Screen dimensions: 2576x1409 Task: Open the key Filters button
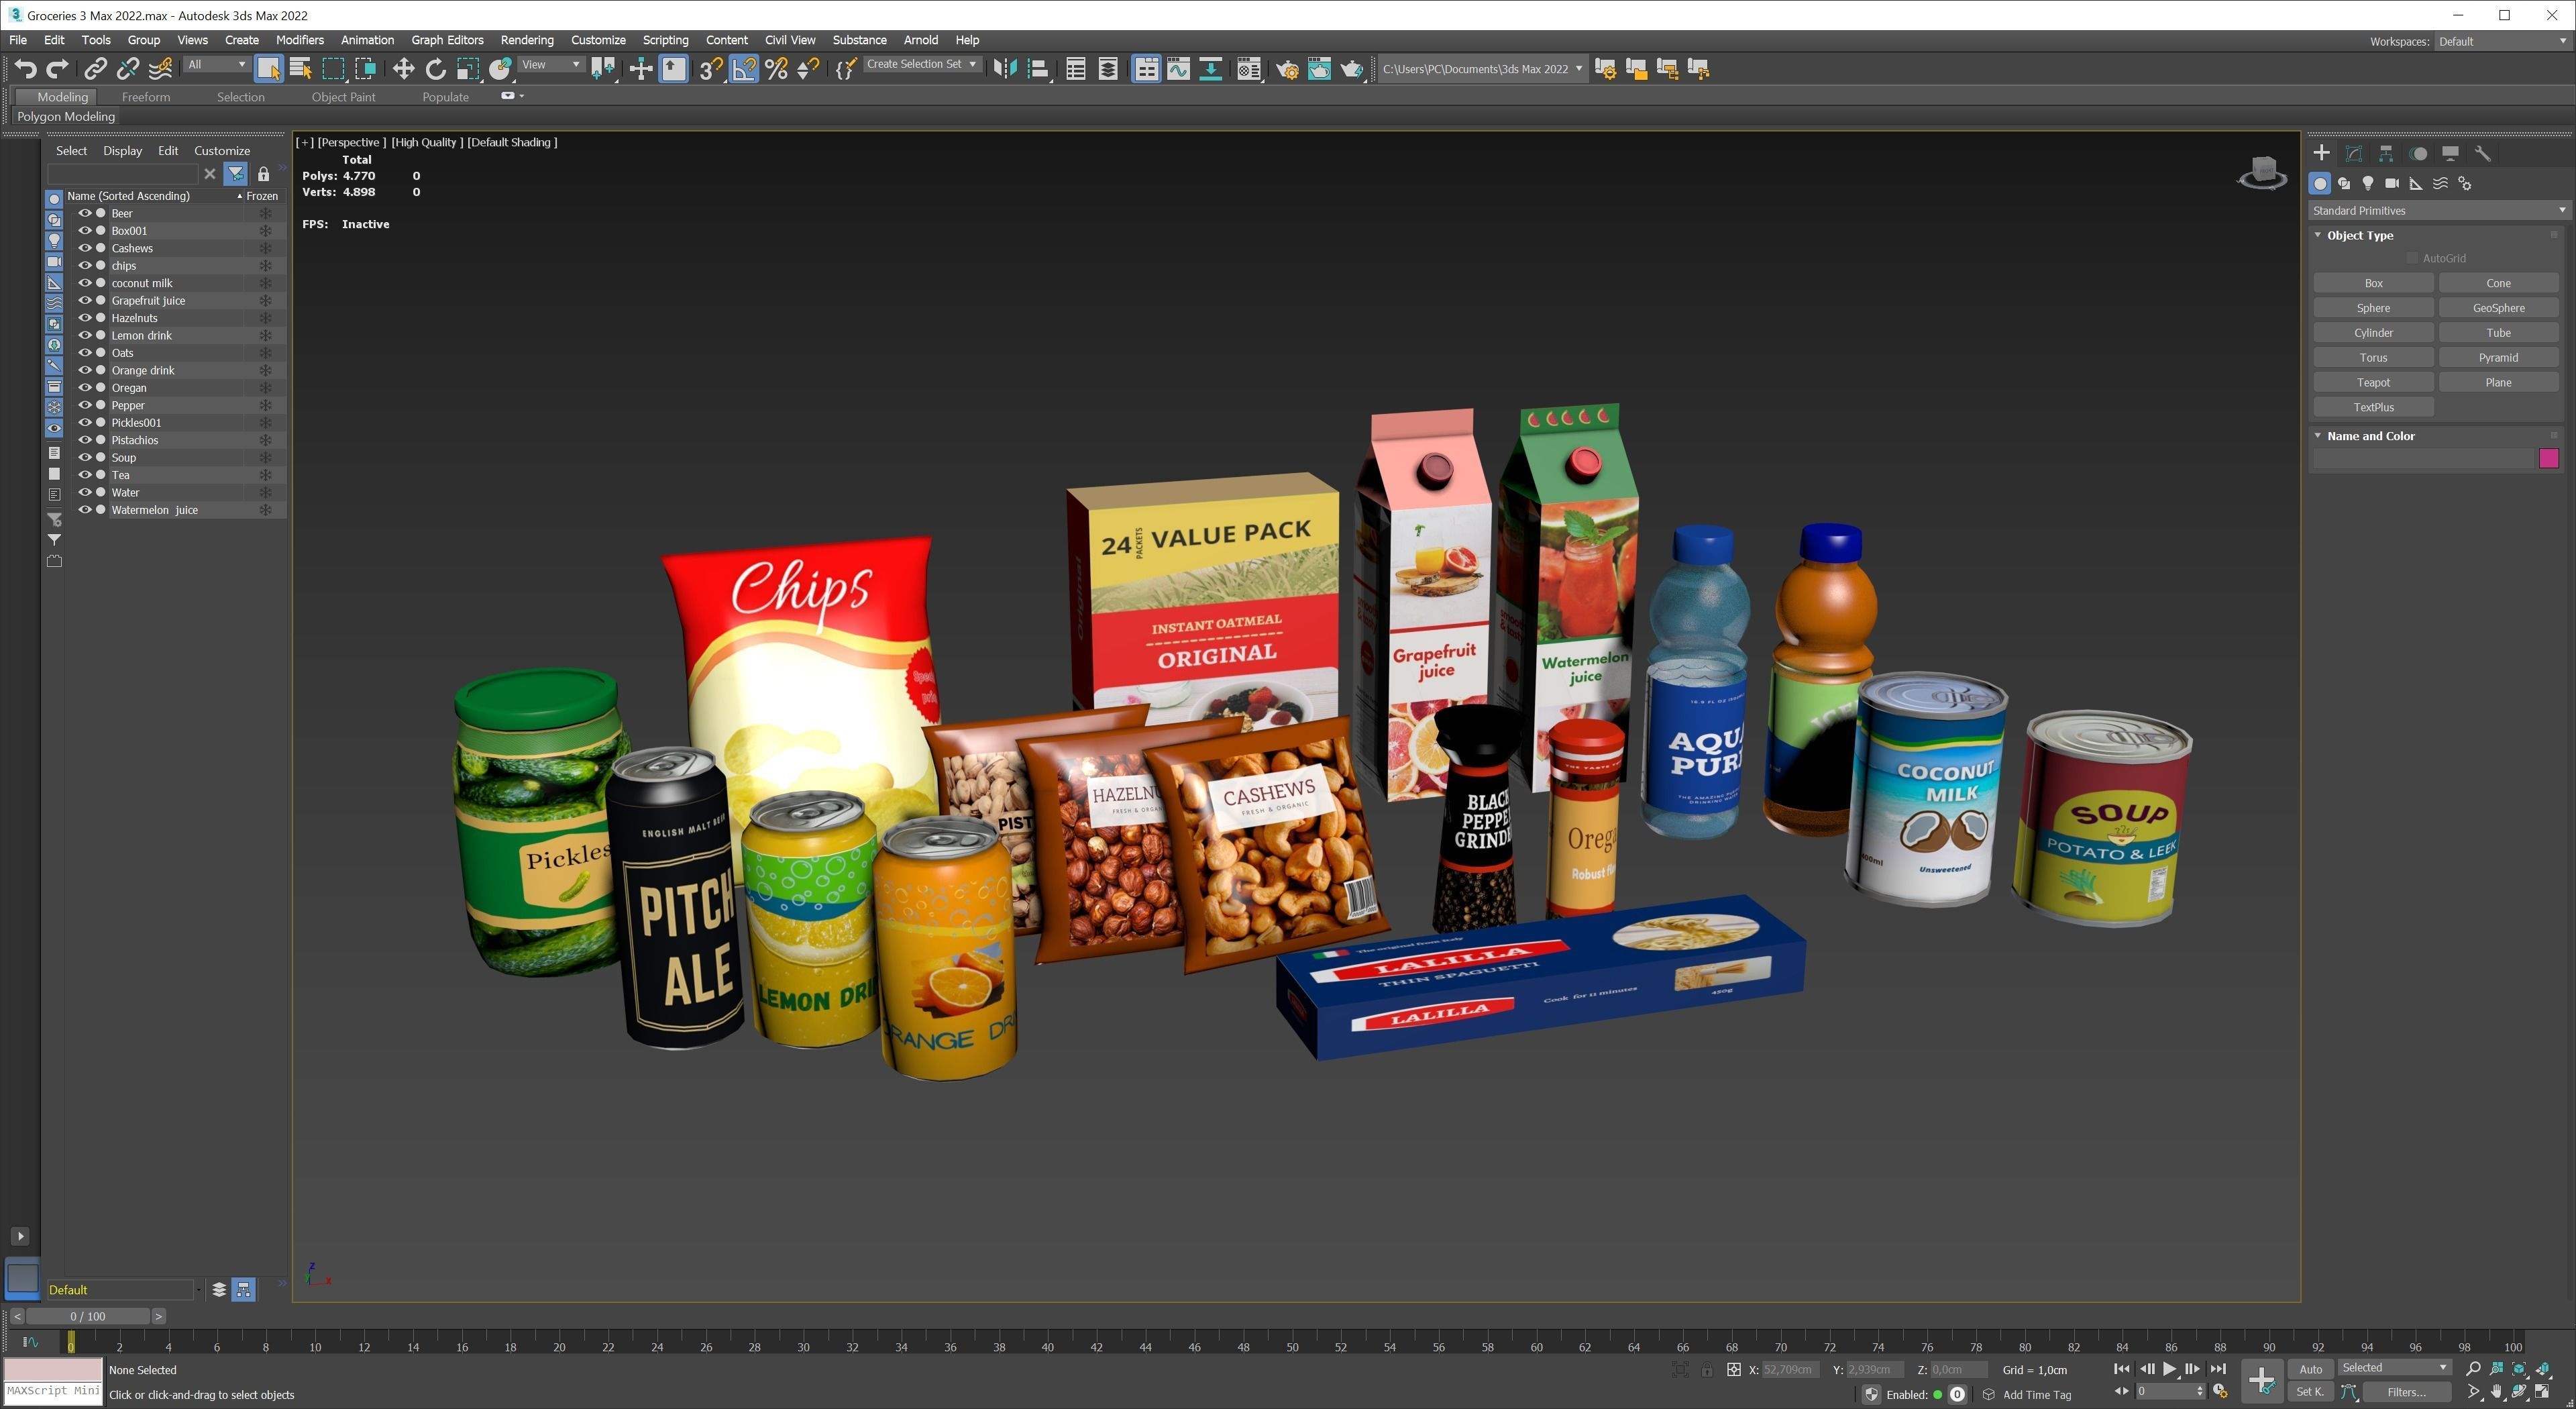tap(2406, 1391)
